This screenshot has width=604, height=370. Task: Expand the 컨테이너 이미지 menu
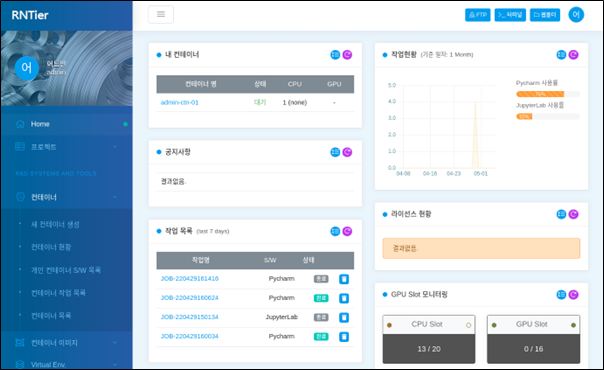tap(67, 342)
